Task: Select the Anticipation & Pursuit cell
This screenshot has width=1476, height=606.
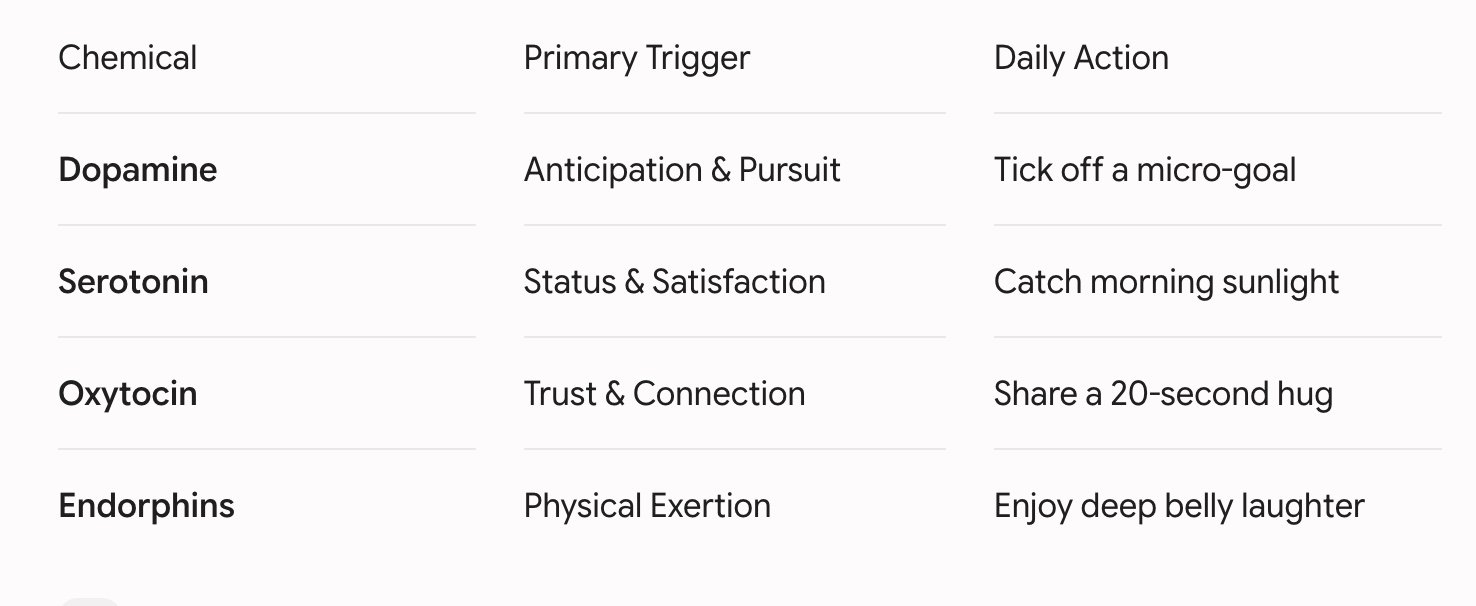Action: point(682,170)
